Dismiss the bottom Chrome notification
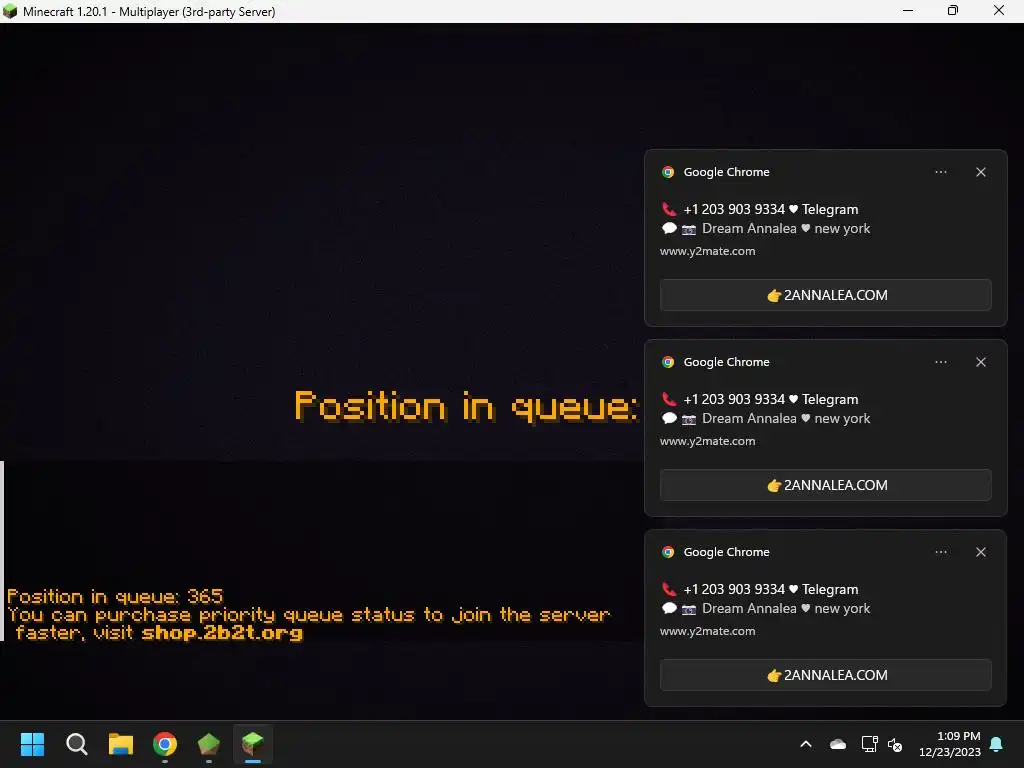The image size is (1024, 768). [981, 552]
